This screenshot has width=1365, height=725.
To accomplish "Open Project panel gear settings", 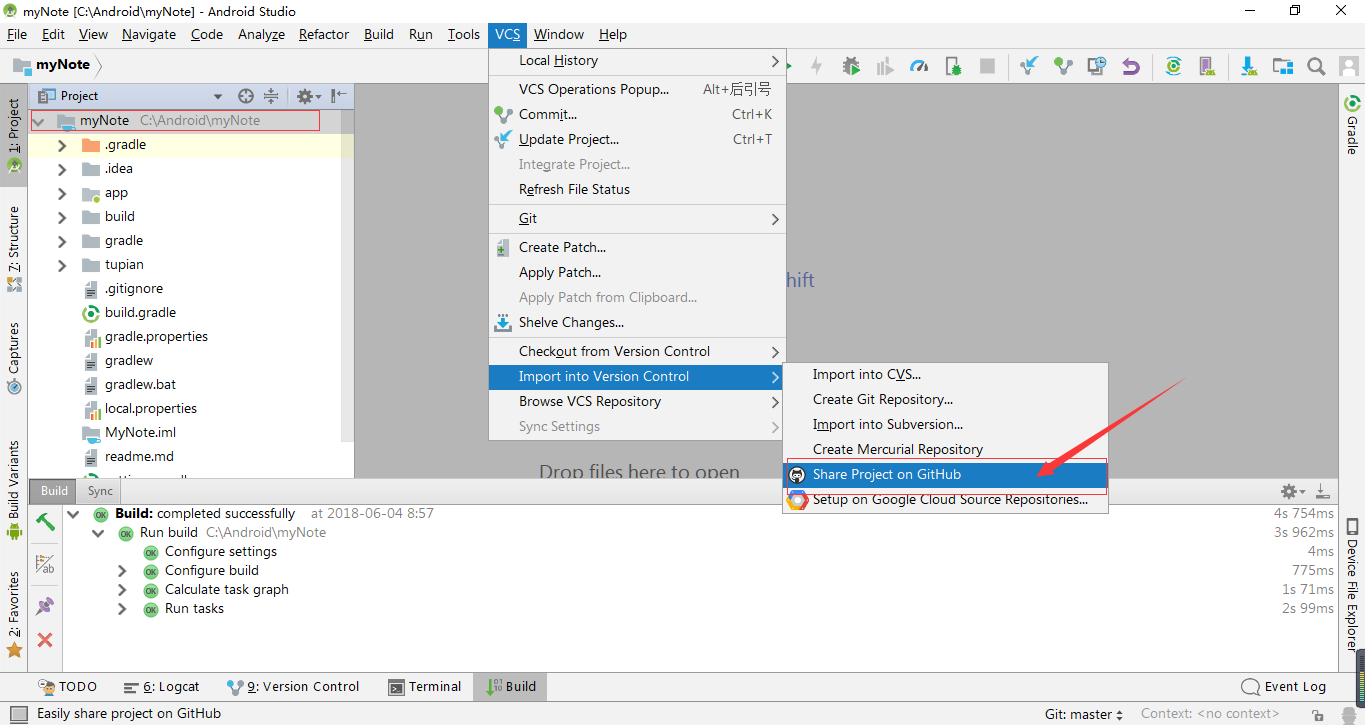I will 308,96.
